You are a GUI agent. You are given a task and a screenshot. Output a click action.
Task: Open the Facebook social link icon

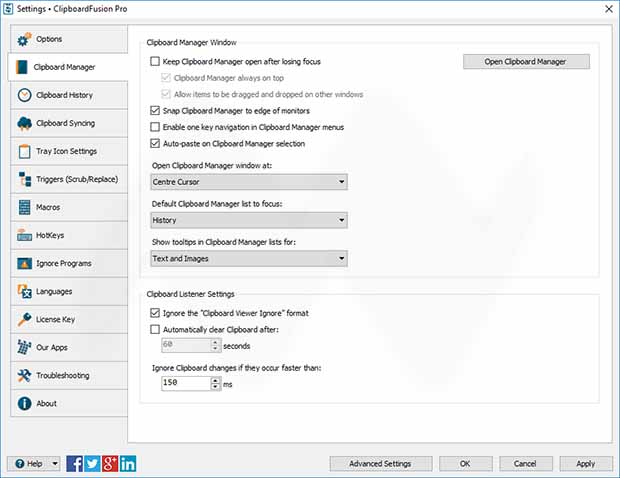click(74, 464)
